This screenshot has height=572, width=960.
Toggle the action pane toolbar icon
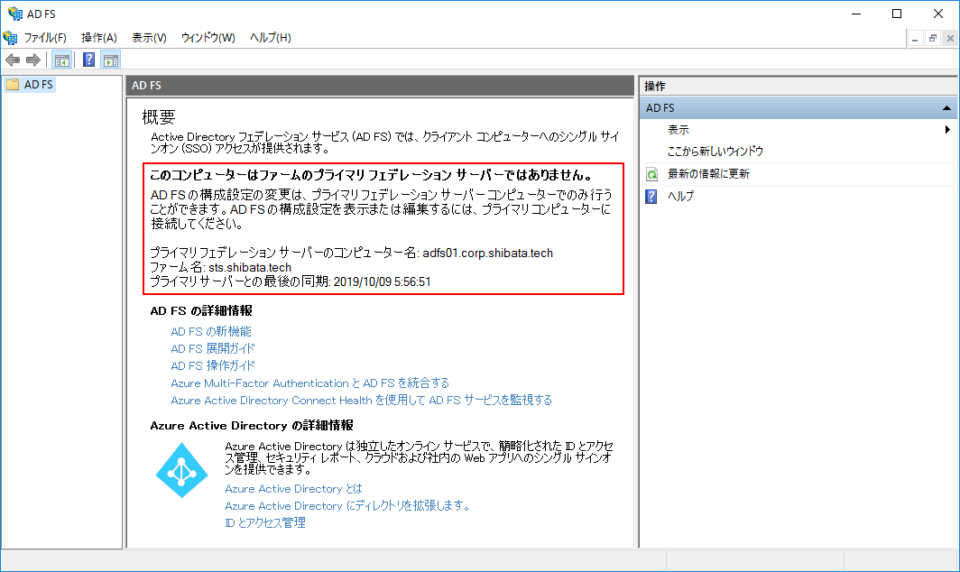tap(111, 60)
